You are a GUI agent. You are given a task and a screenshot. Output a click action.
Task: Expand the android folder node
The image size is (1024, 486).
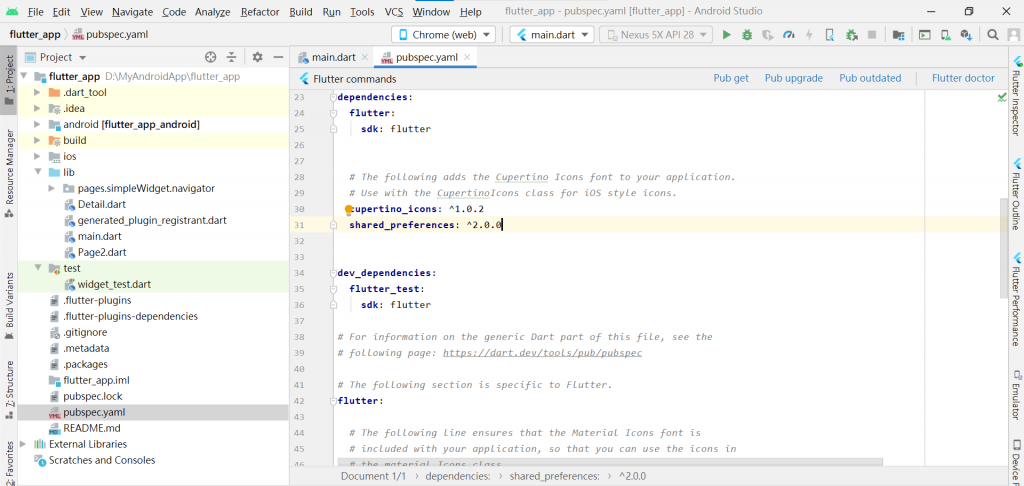click(x=37, y=124)
